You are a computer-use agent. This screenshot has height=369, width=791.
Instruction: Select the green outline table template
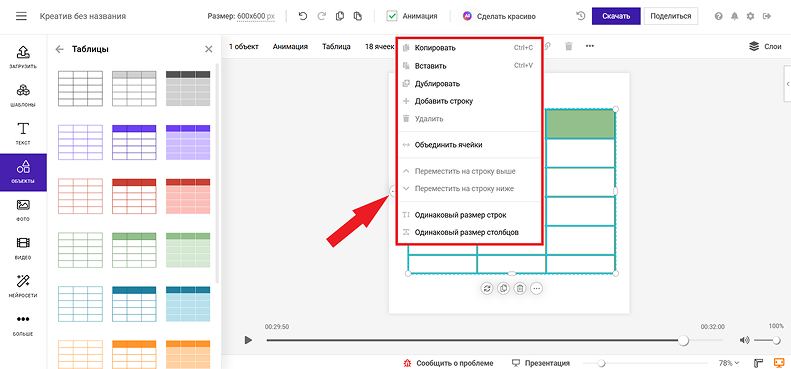point(80,250)
